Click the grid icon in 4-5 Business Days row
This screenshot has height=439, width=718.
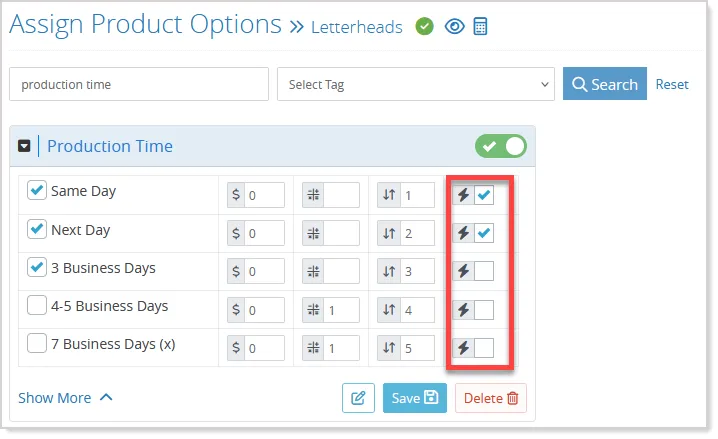pyautogui.click(x=314, y=310)
